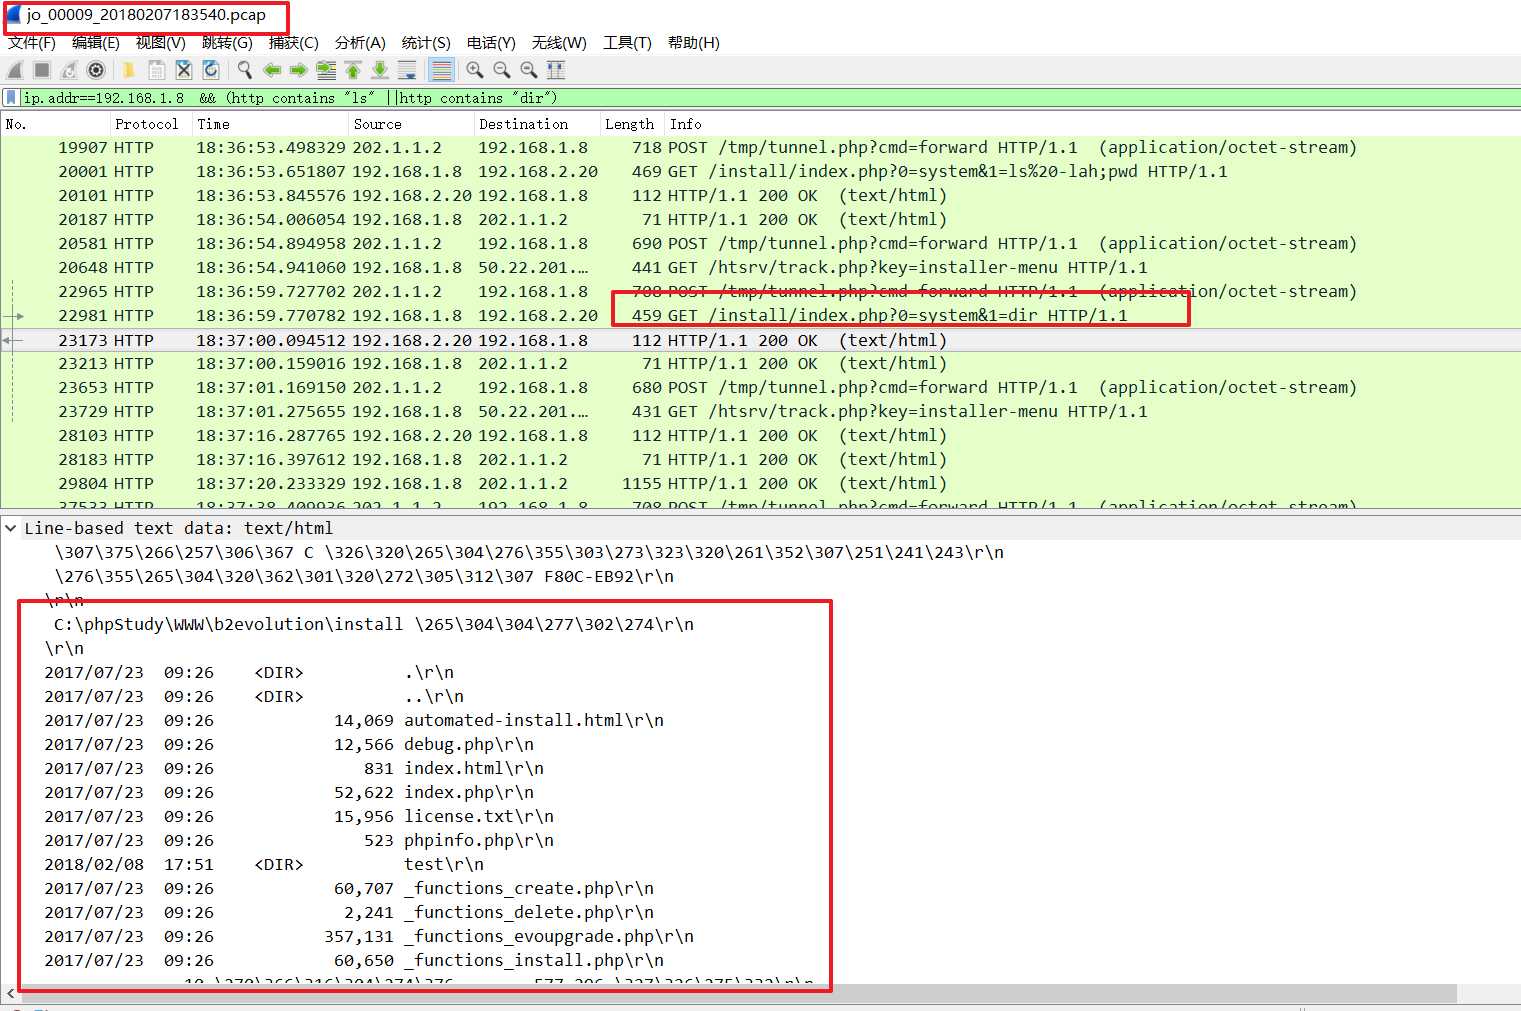Click inside the display filter field

coord(770,98)
